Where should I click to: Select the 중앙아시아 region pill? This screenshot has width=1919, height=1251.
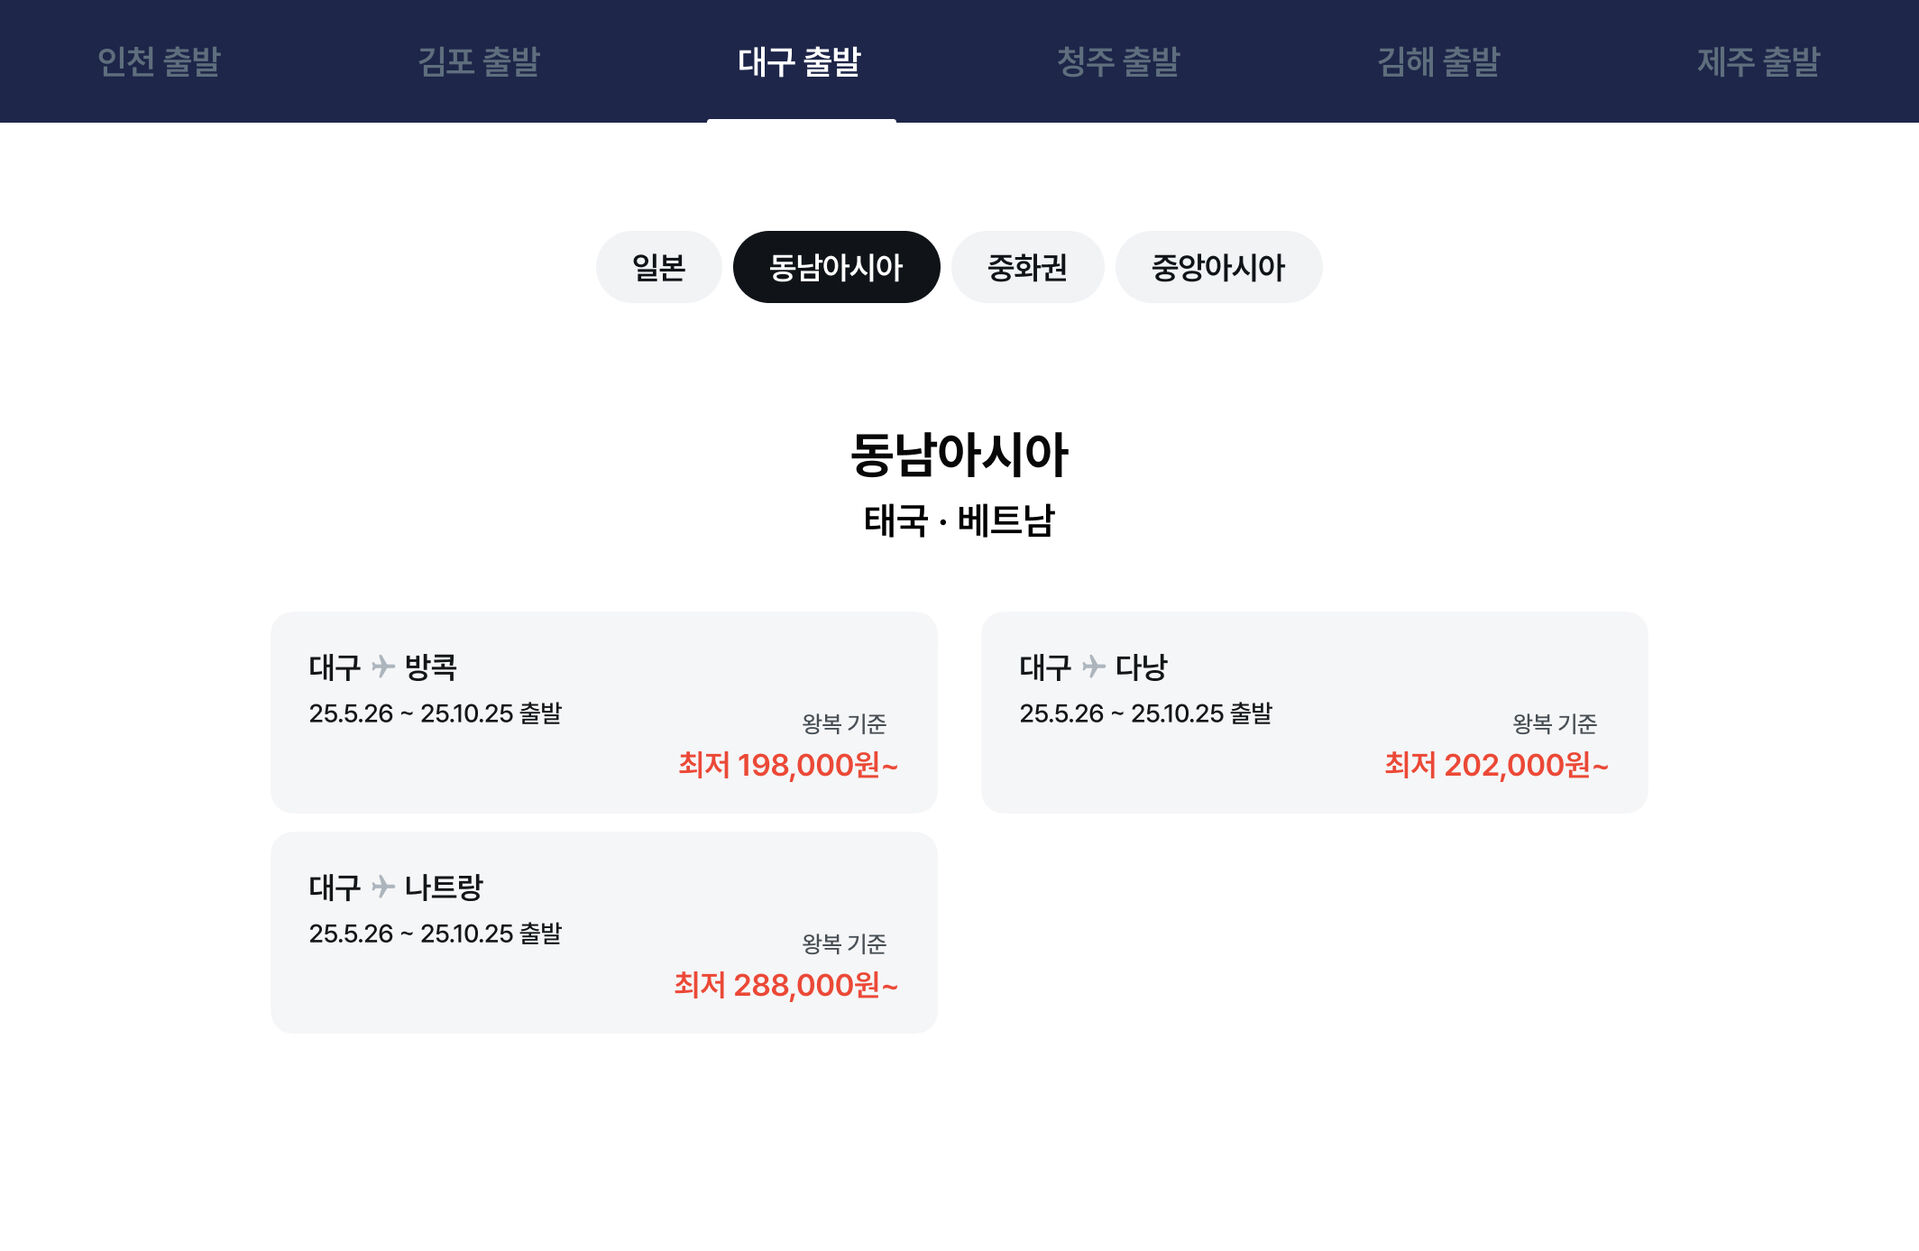[1218, 267]
